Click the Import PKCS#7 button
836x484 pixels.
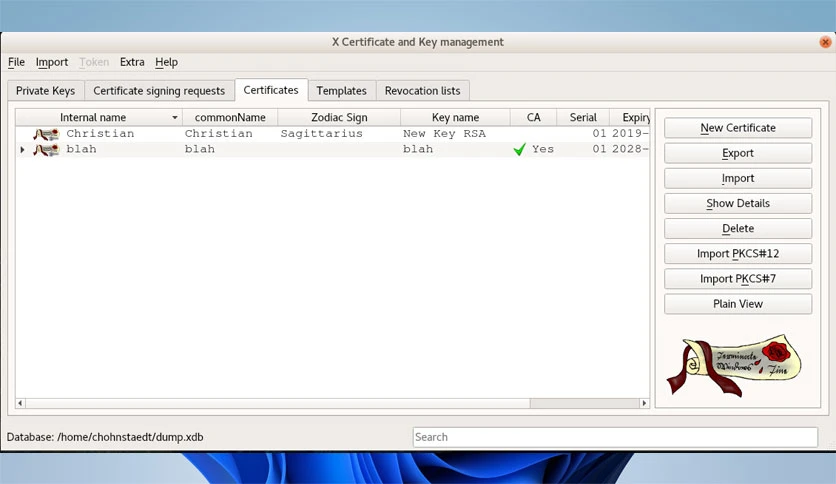[738, 279]
